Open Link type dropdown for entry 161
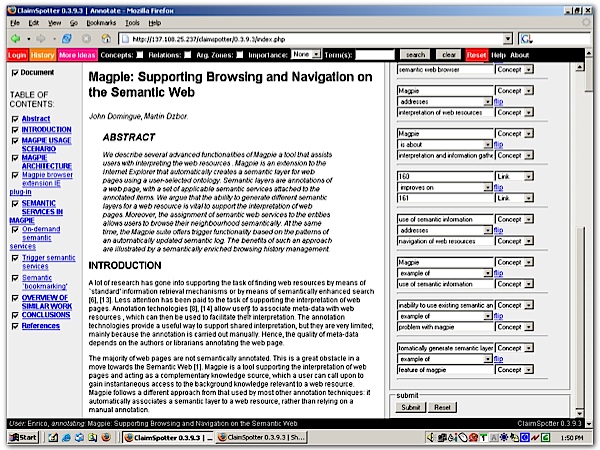 pyautogui.click(x=514, y=198)
